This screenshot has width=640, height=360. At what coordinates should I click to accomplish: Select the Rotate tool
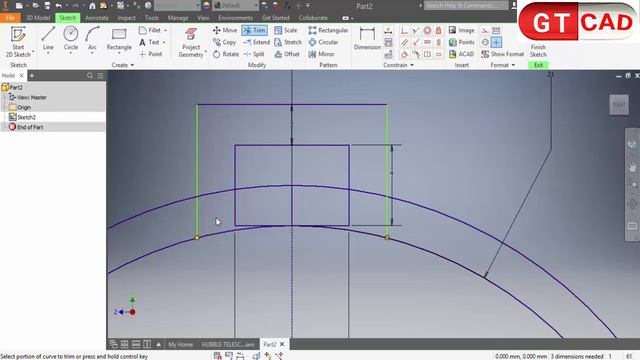click(x=226, y=54)
